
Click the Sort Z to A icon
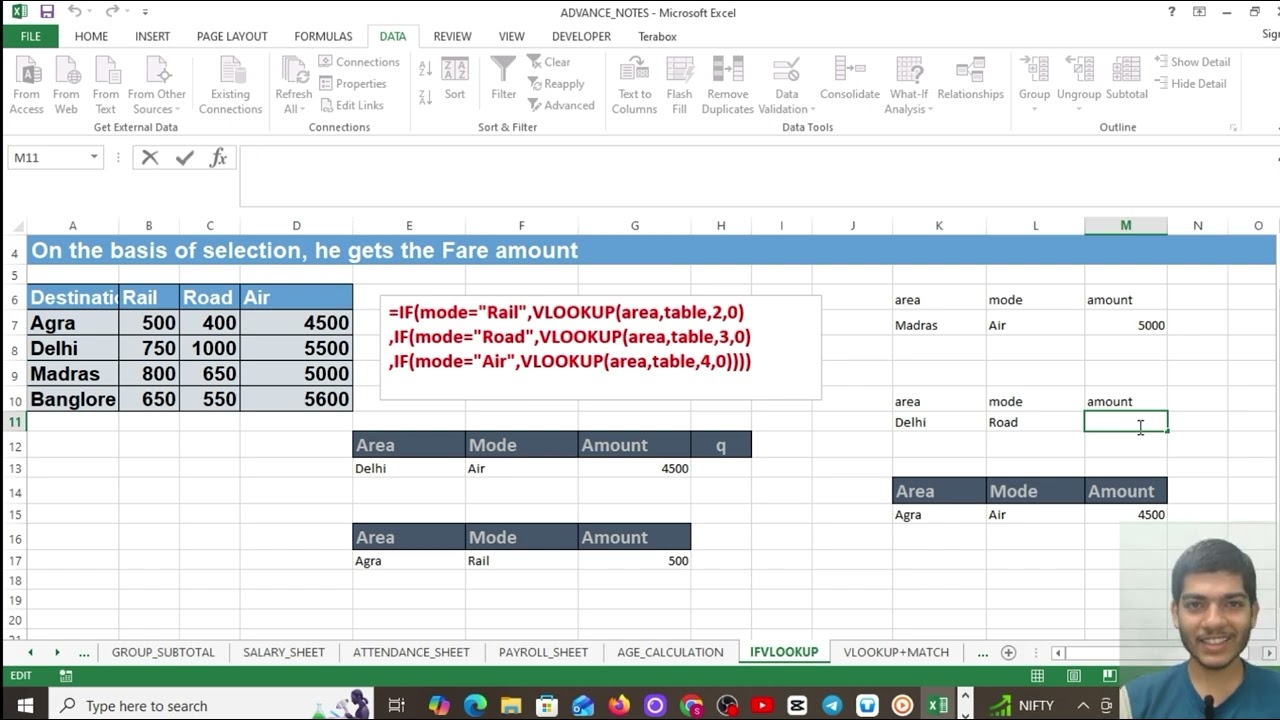[425, 96]
